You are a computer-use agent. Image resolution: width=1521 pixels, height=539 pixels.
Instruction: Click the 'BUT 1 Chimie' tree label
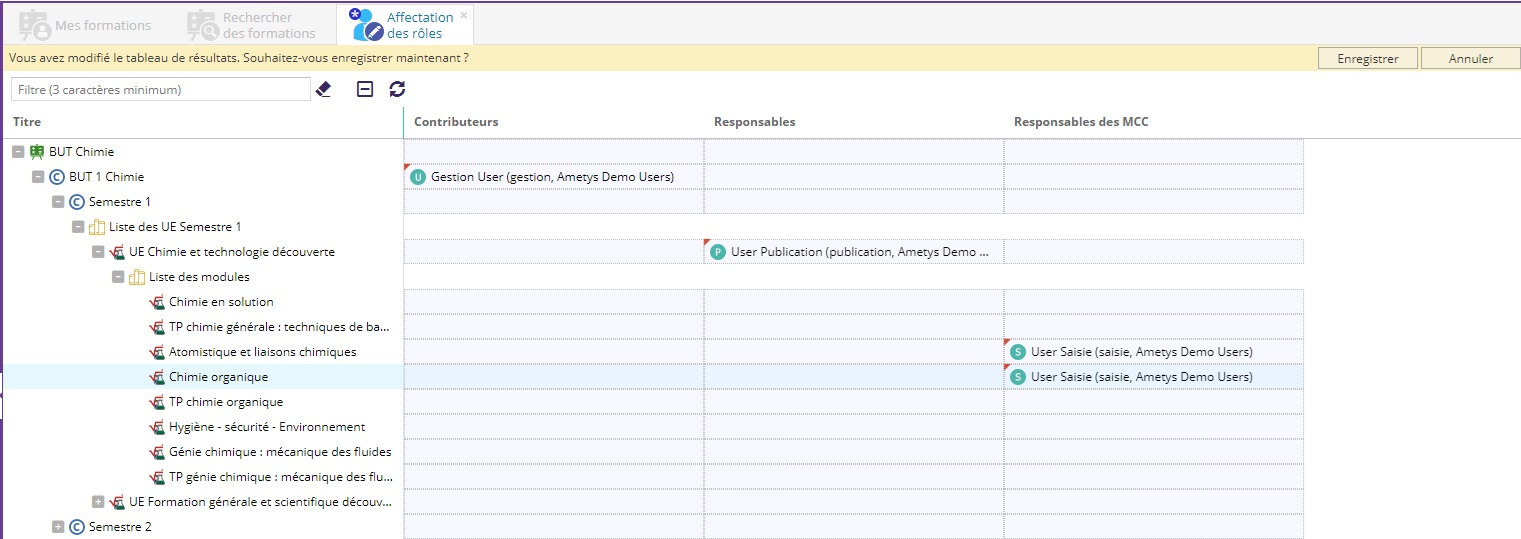coord(106,177)
